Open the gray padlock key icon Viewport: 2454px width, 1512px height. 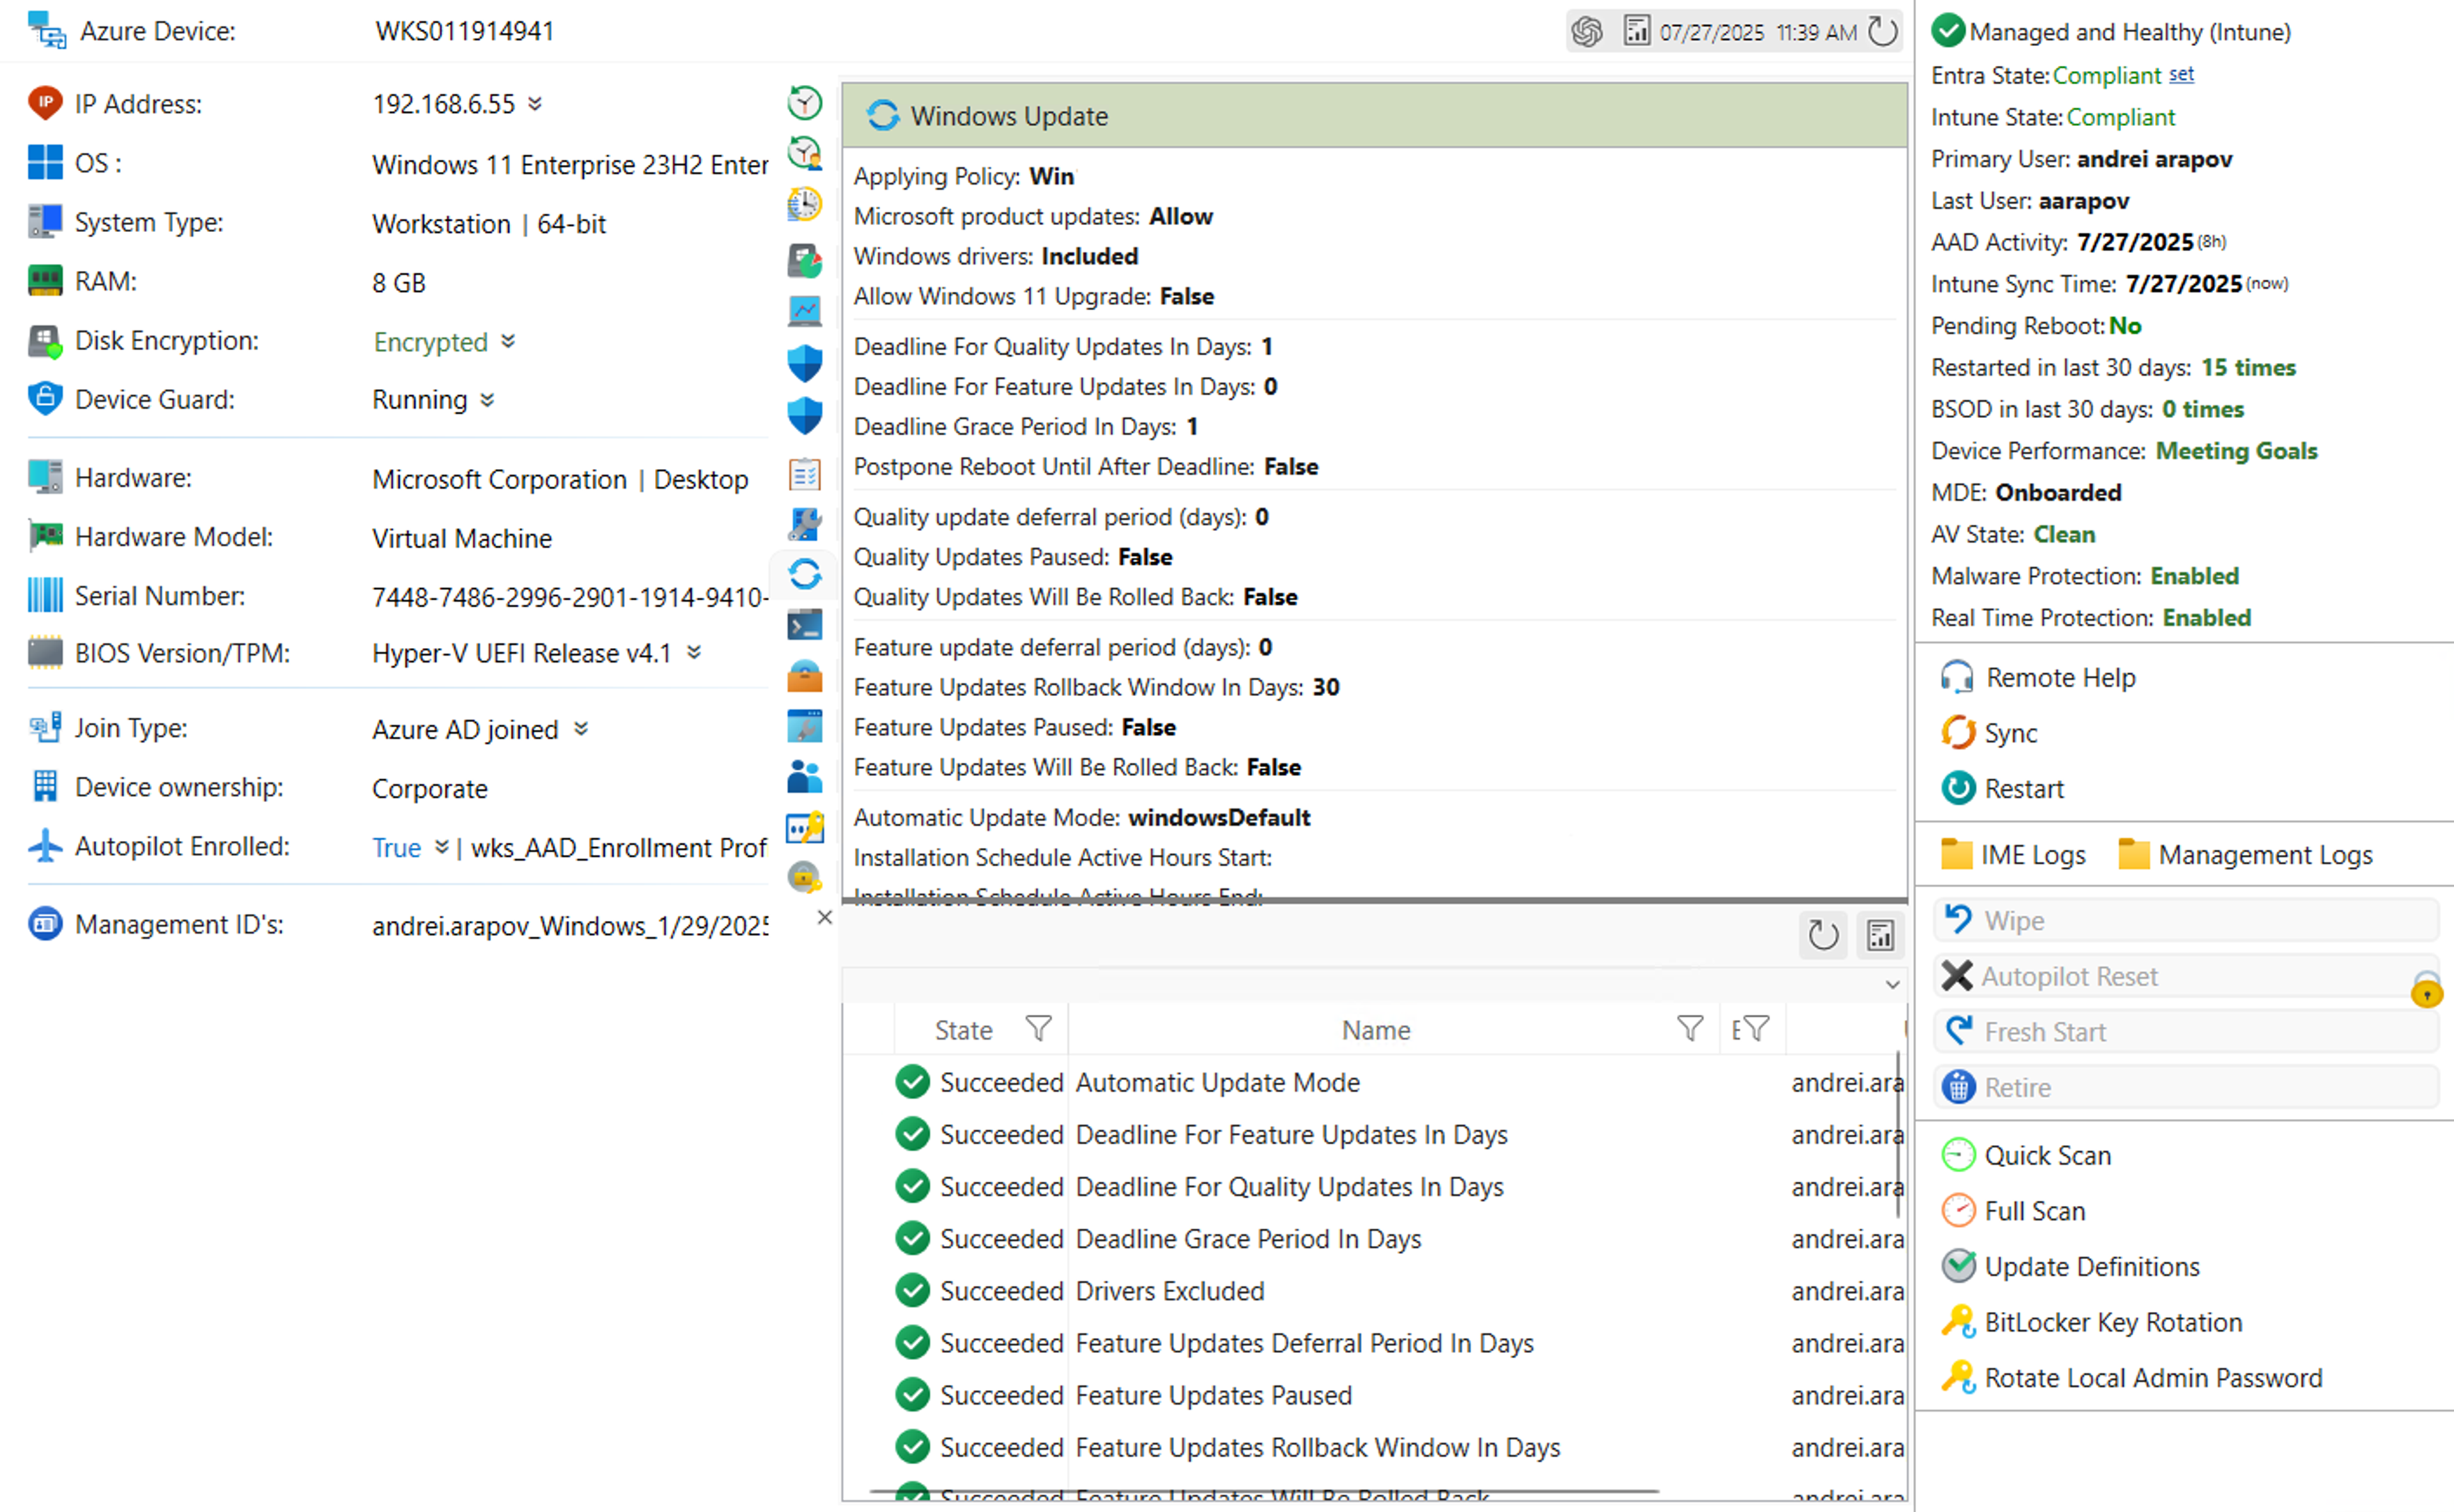click(x=804, y=877)
